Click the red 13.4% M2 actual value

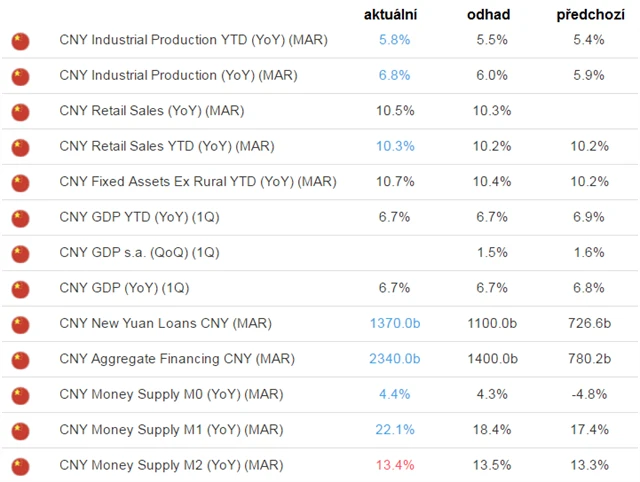pyautogui.click(x=394, y=466)
